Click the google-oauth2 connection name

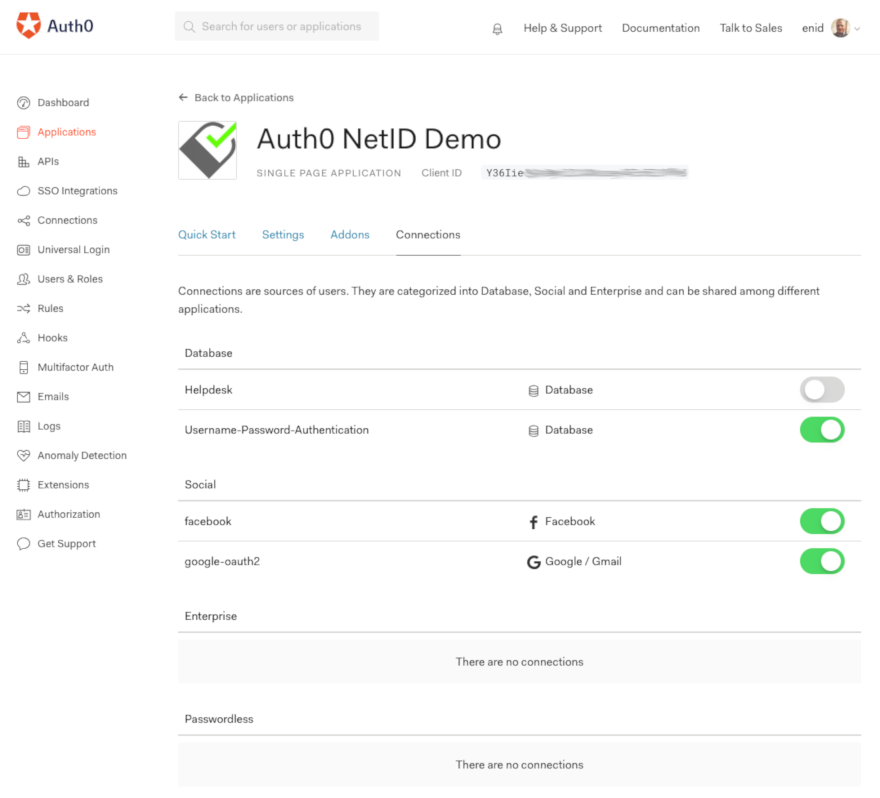tap(222, 562)
